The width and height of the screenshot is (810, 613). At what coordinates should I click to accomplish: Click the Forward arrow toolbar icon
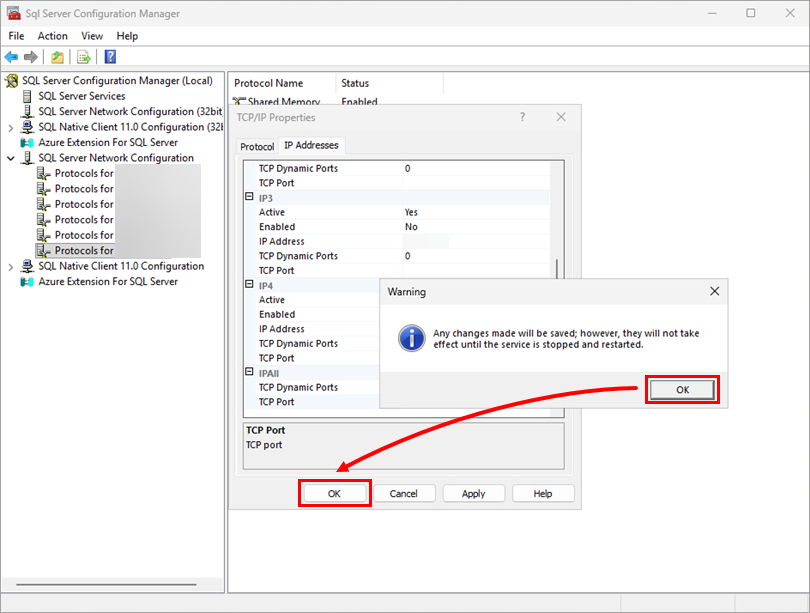click(31, 57)
